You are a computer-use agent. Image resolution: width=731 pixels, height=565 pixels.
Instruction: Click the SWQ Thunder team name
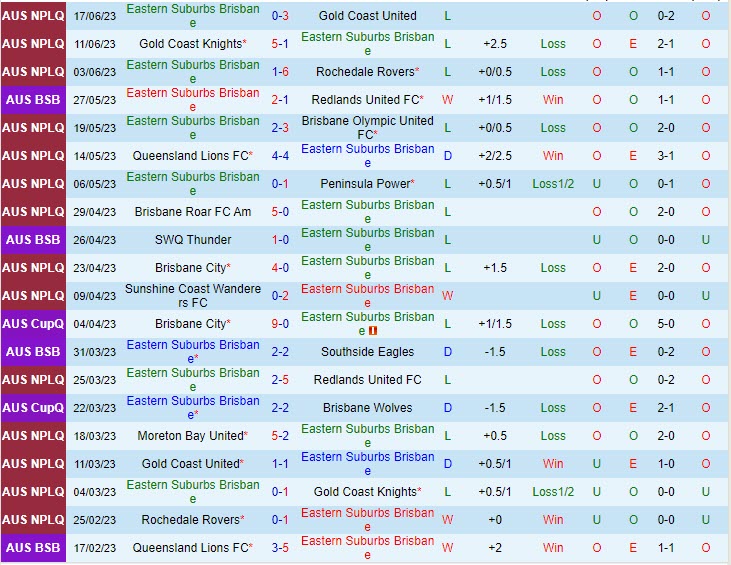(193, 240)
